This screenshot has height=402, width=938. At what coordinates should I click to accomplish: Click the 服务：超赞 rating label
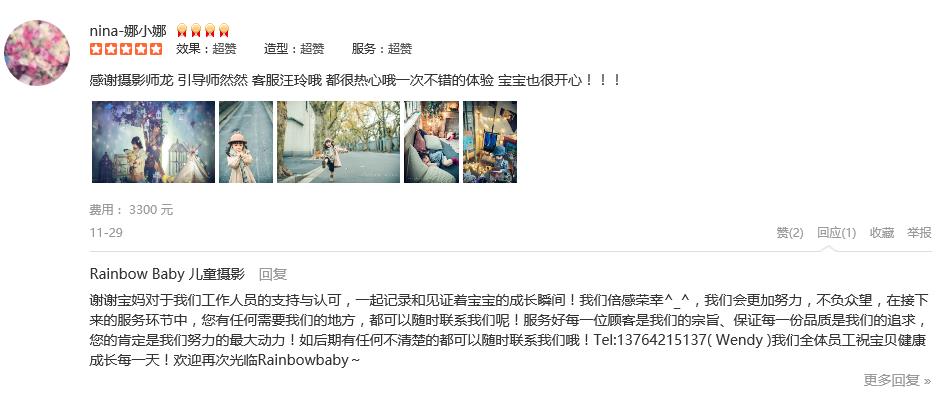[382, 49]
